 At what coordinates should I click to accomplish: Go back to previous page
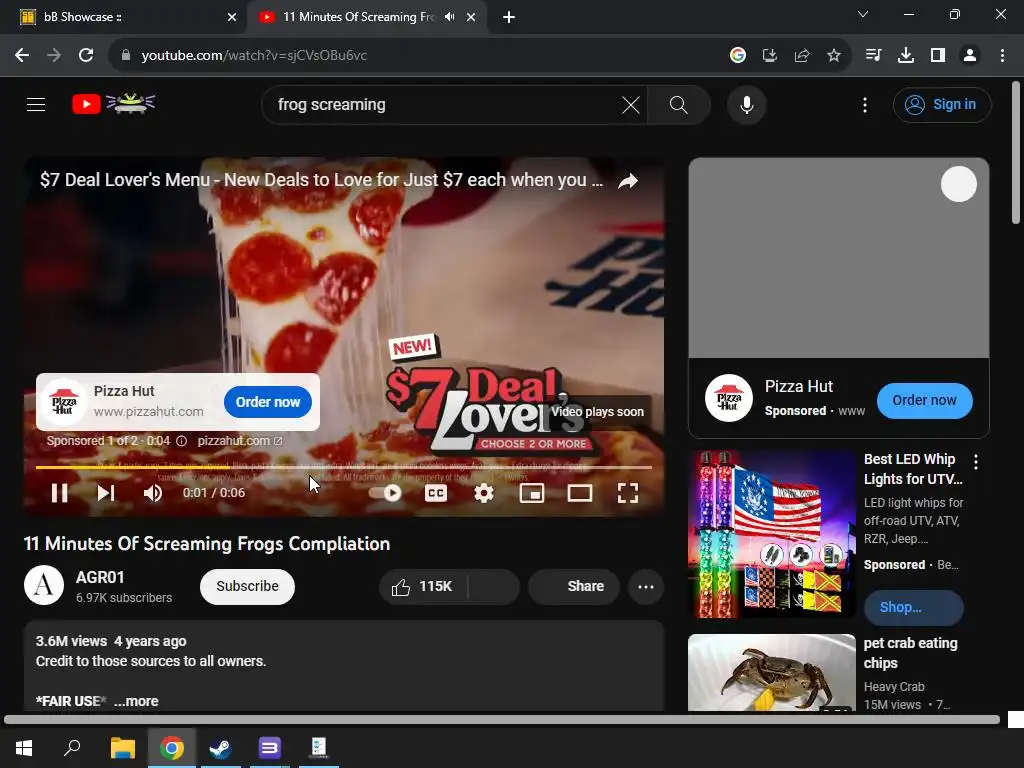pos(22,56)
